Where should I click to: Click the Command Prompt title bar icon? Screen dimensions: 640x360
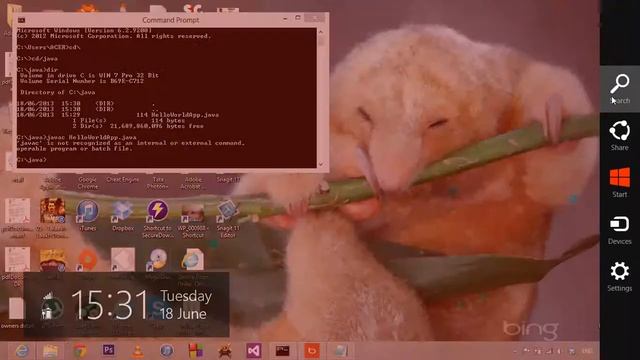(21, 20)
